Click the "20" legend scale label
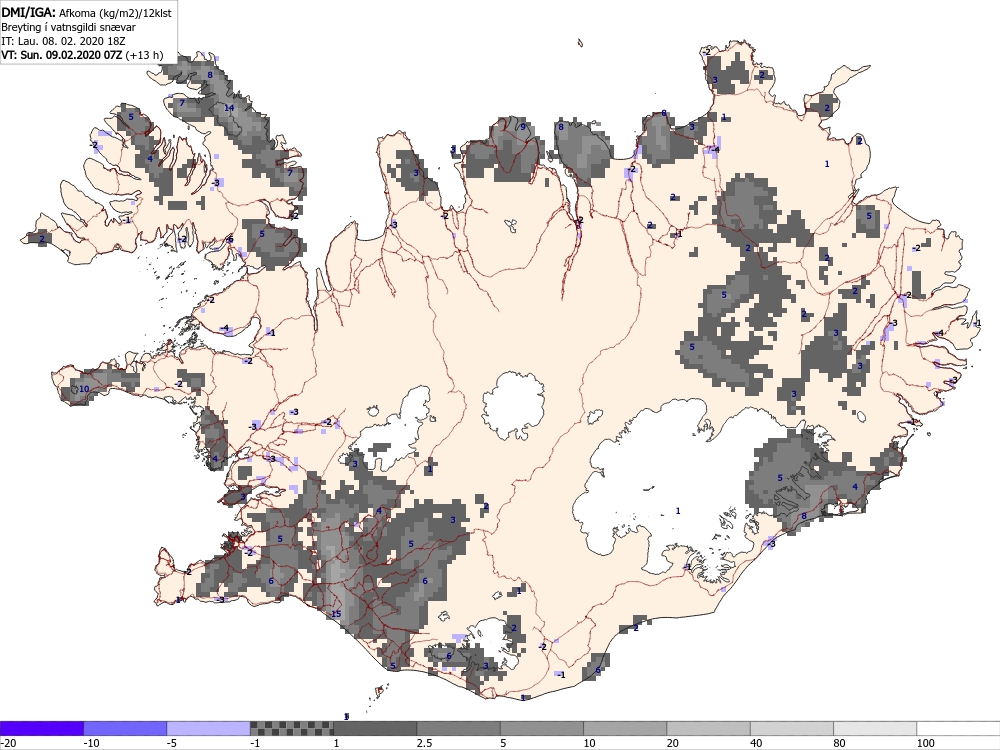The image size is (1000, 750). (x=673, y=743)
